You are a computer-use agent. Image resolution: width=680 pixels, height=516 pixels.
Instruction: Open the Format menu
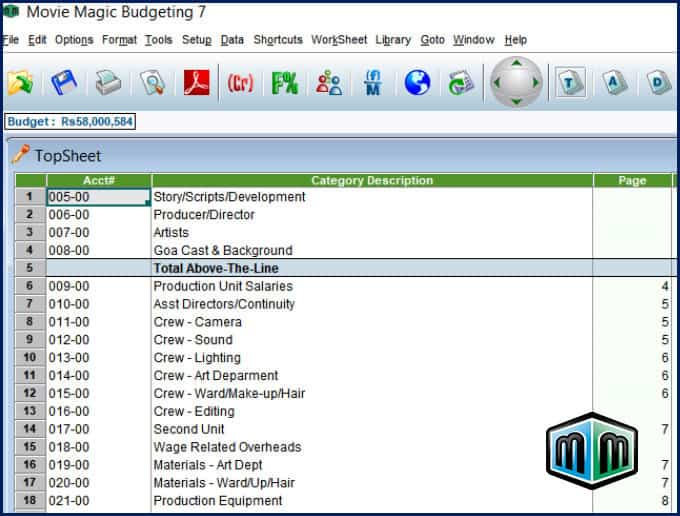(x=119, y=40)
